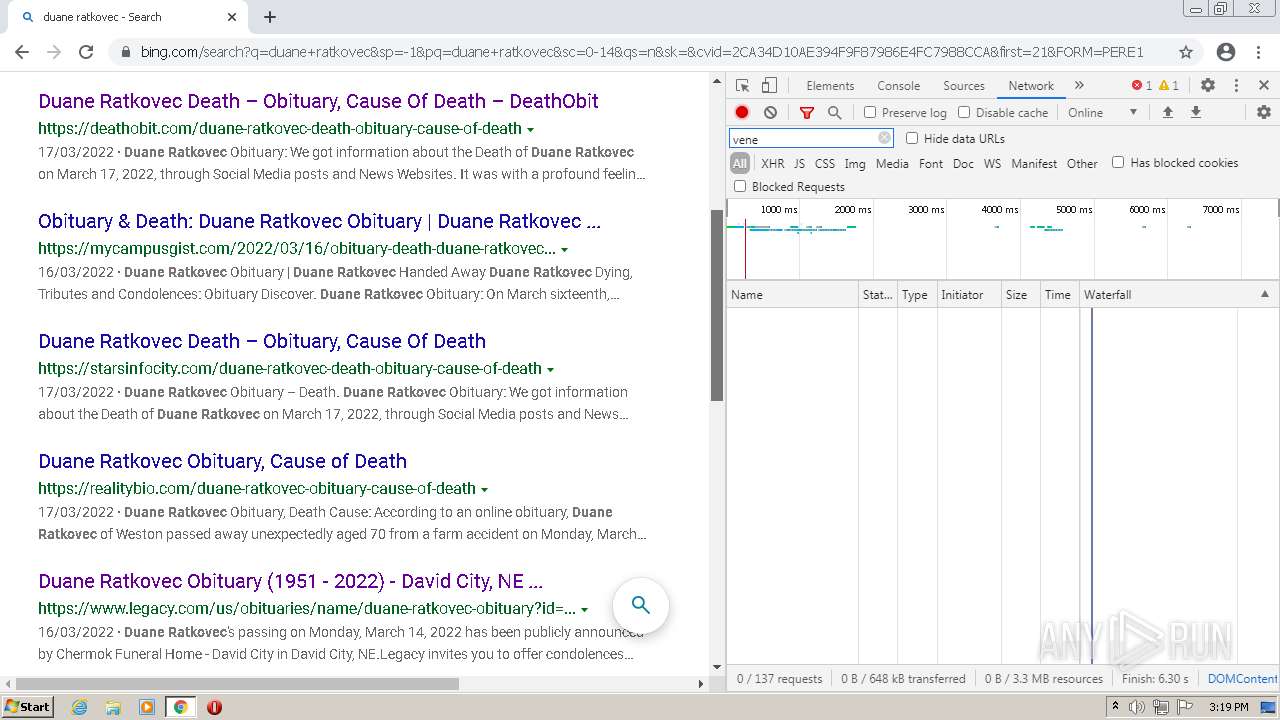Image resolution: width=1280 pixels, height=720 pixels.
Task: Open the starsinfocity Duane Ratkovec Death link
Action: [x=262, y=341]
